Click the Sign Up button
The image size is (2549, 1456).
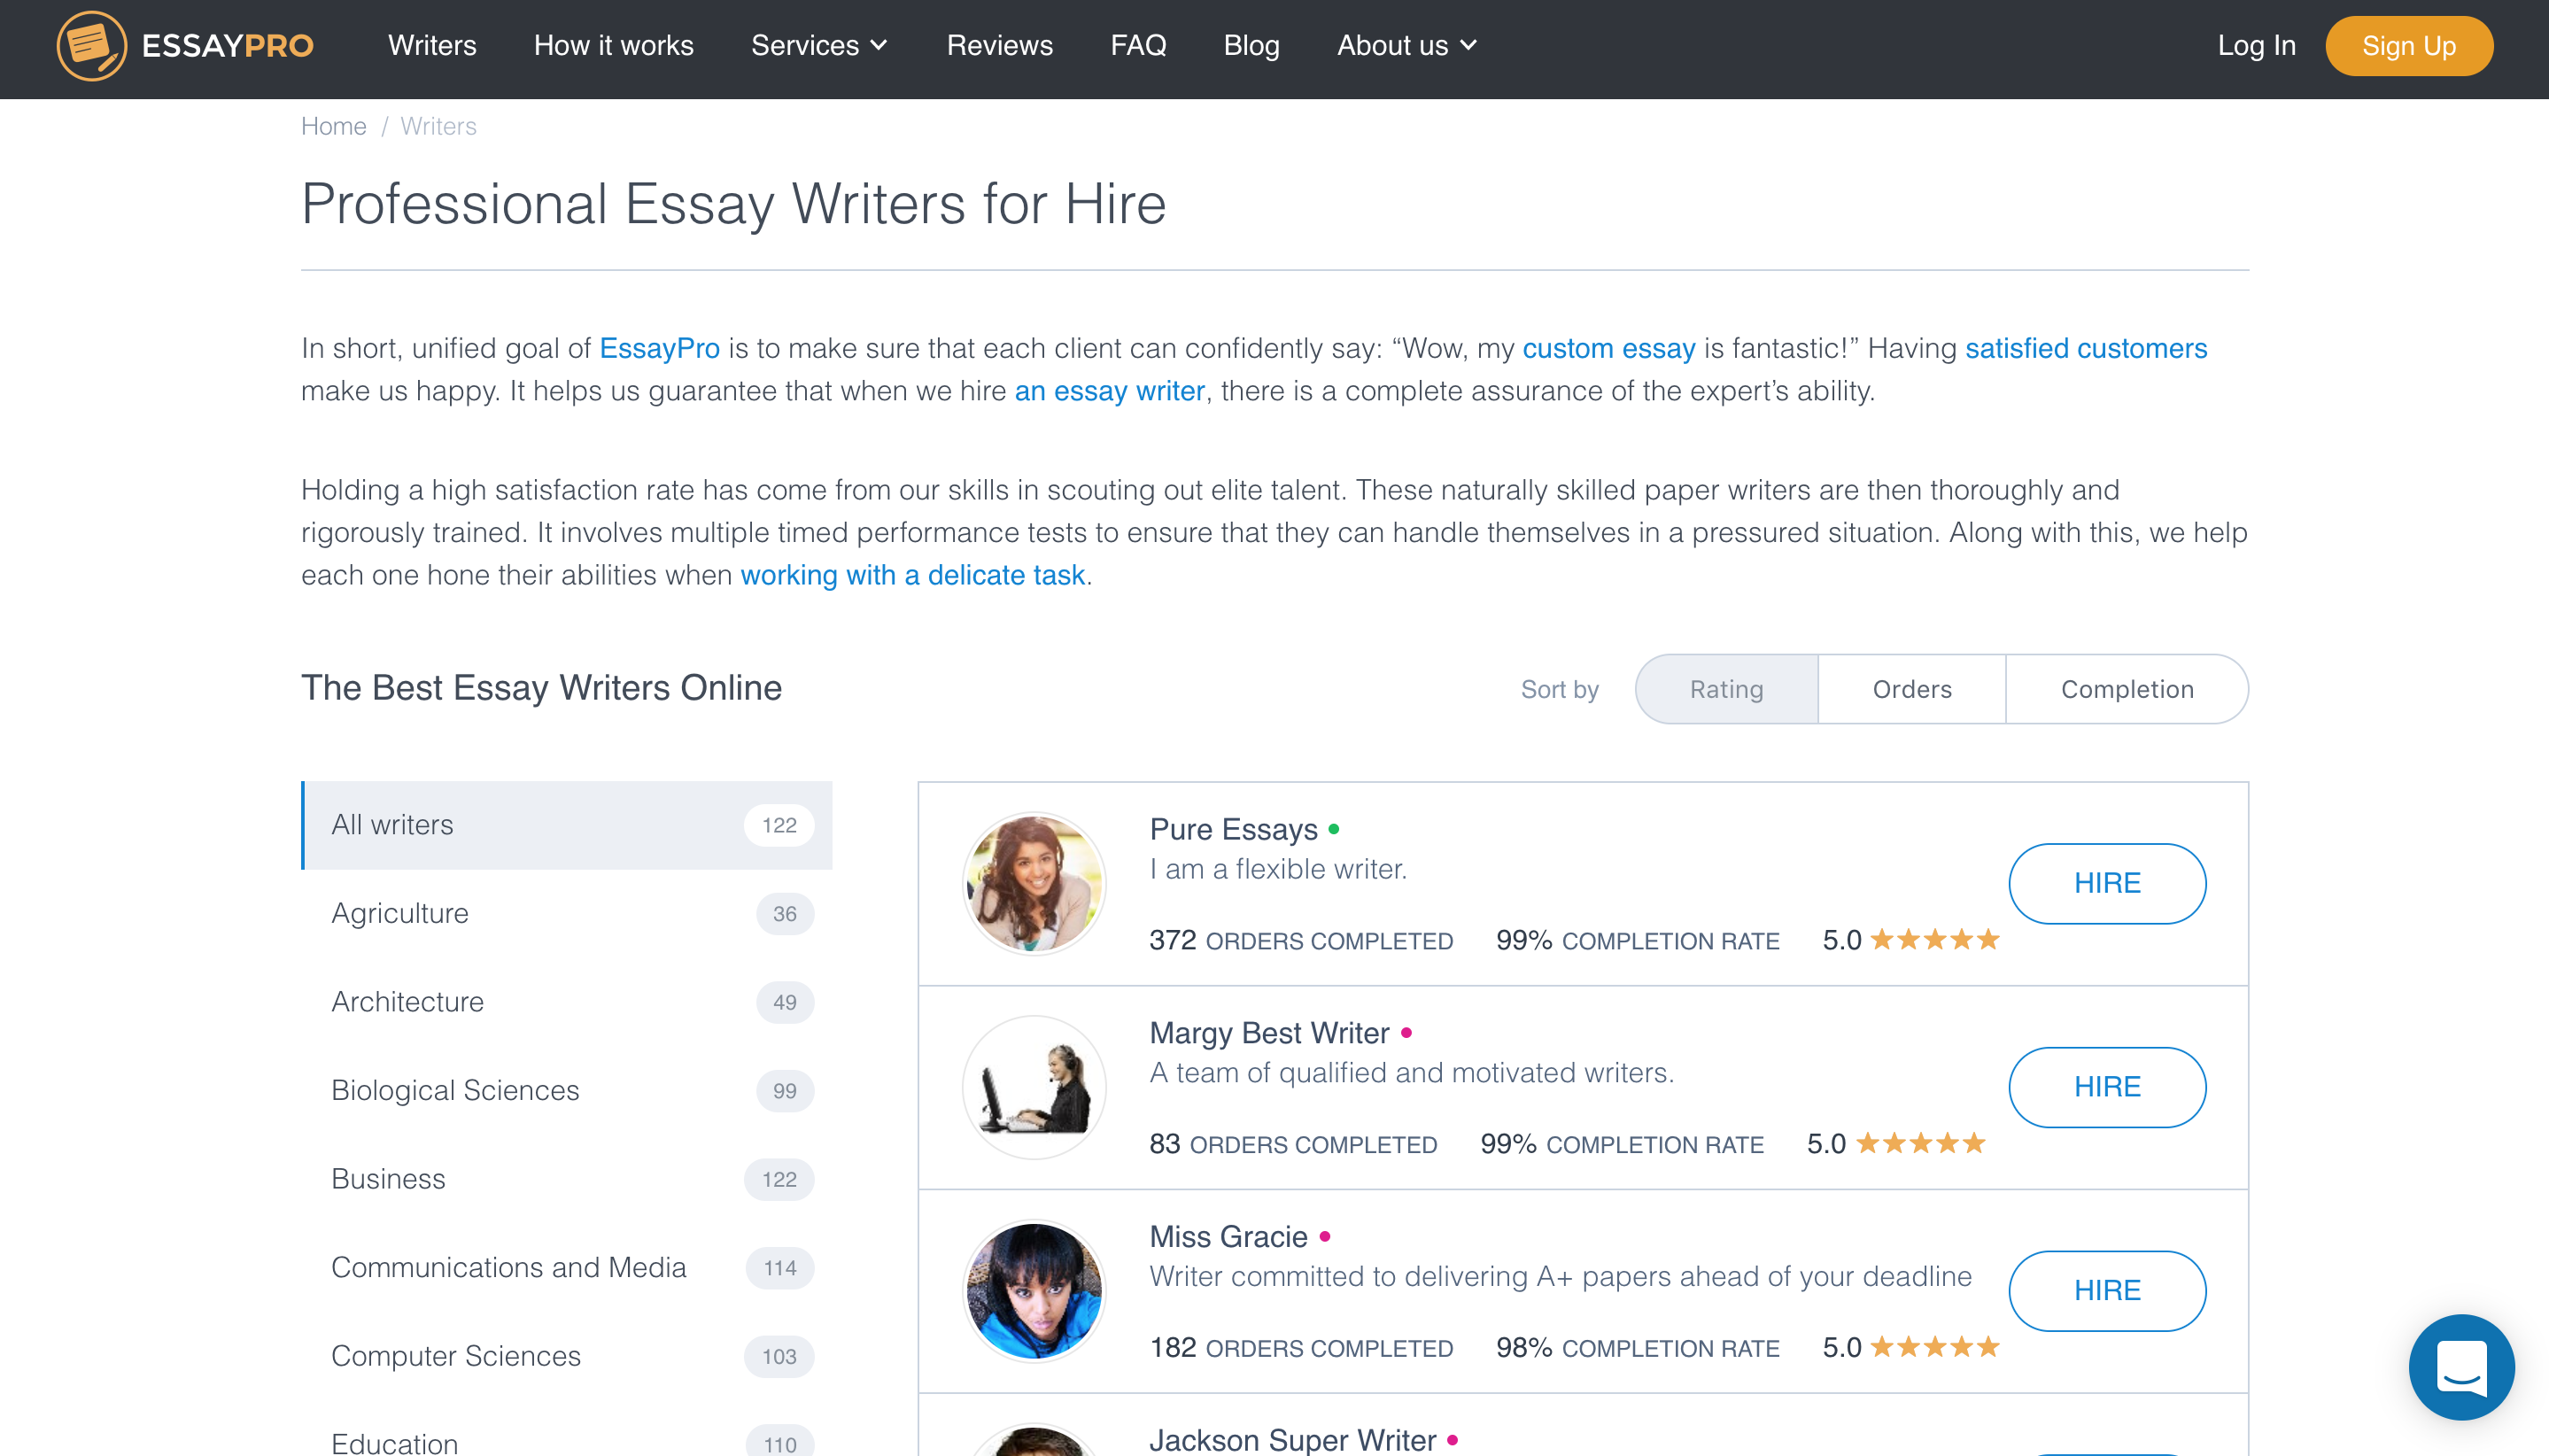(2409, 46)
